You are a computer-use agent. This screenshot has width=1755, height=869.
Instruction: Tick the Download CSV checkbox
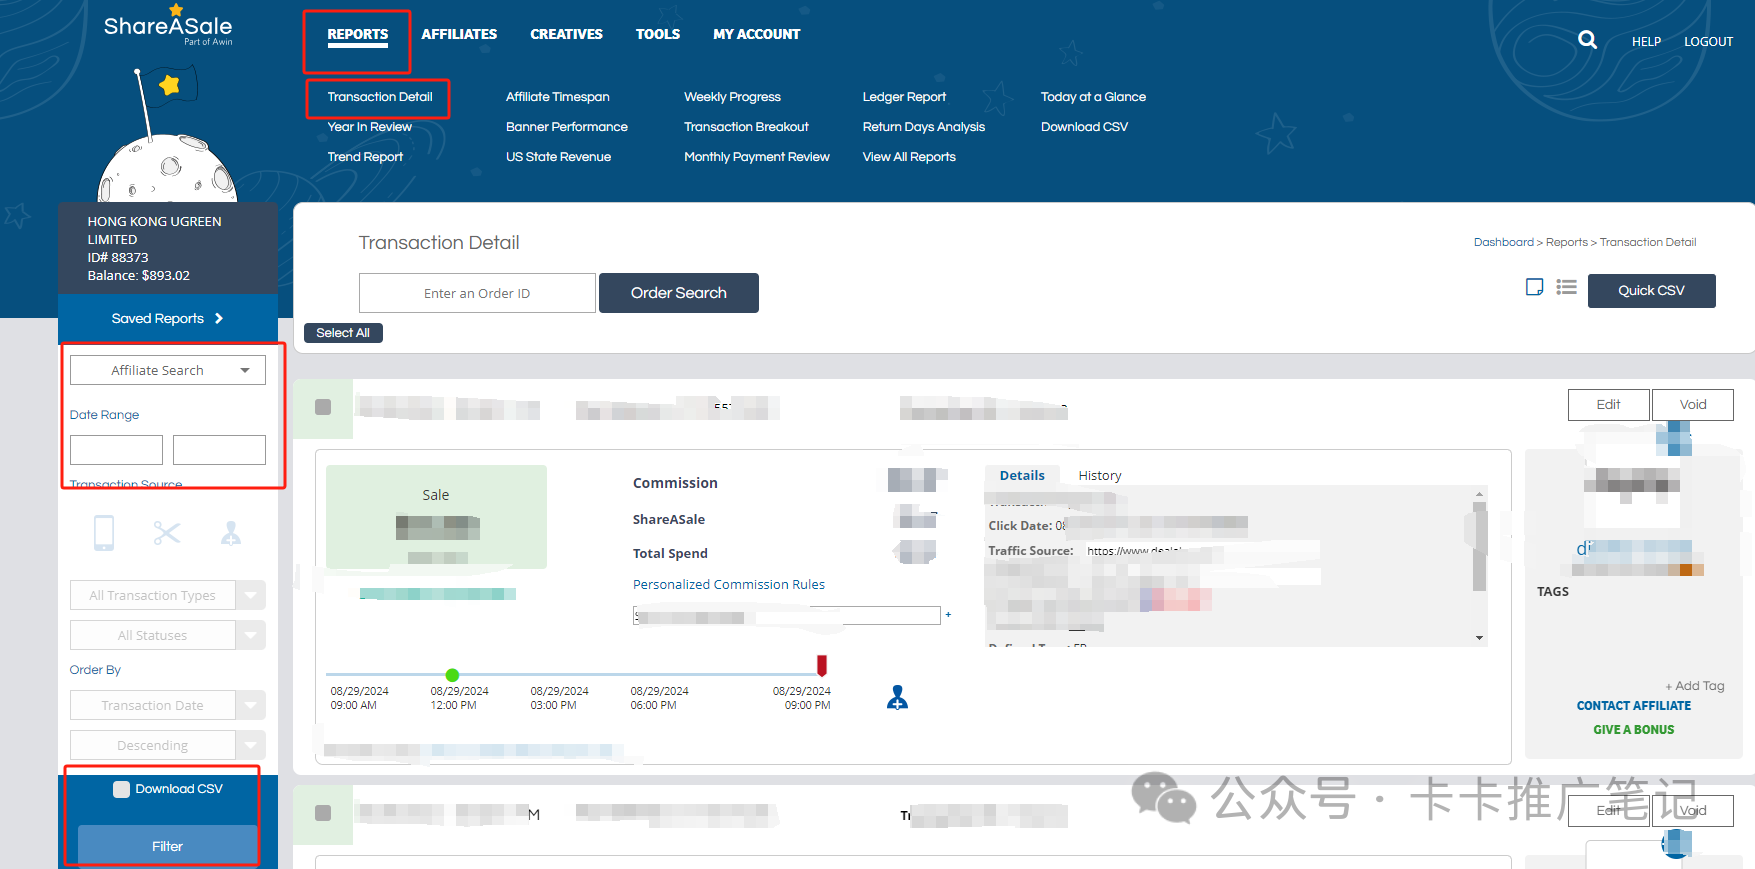tap(121, 789)
